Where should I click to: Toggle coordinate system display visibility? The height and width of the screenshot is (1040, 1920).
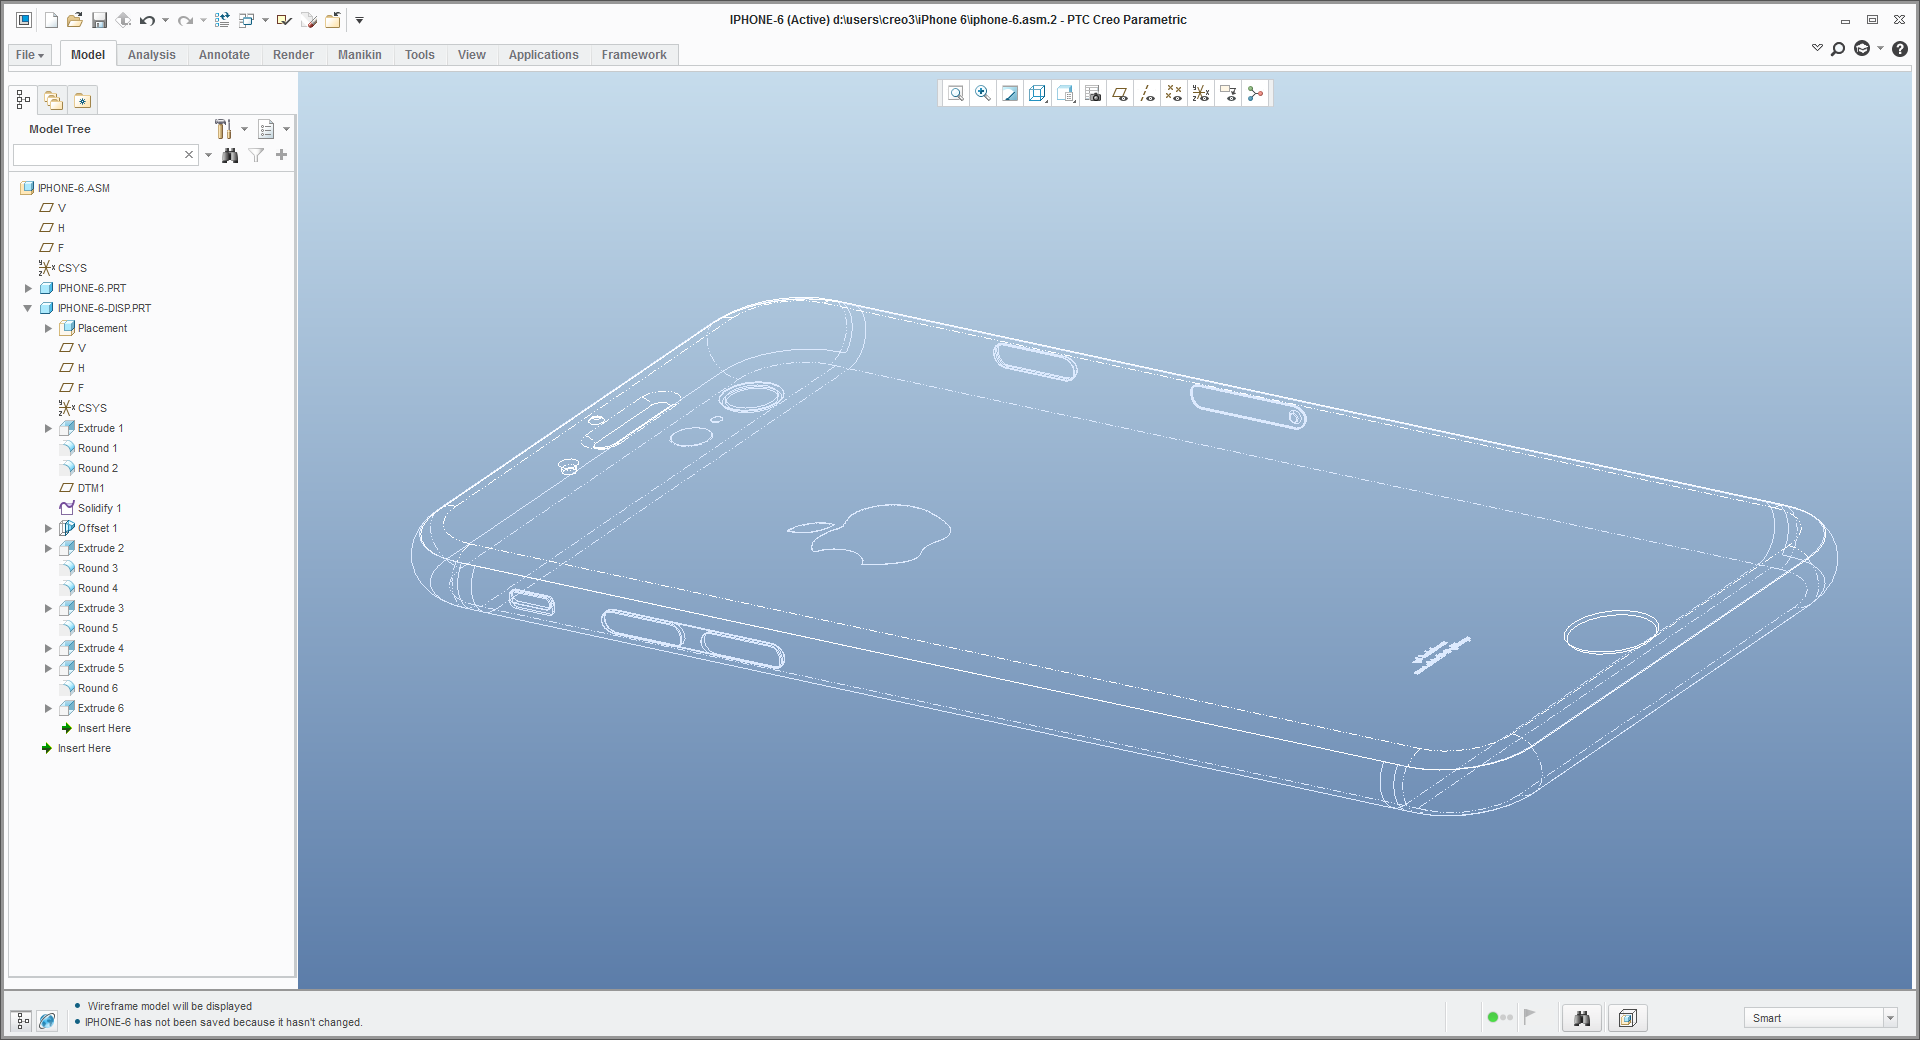tap(1200, 93)
